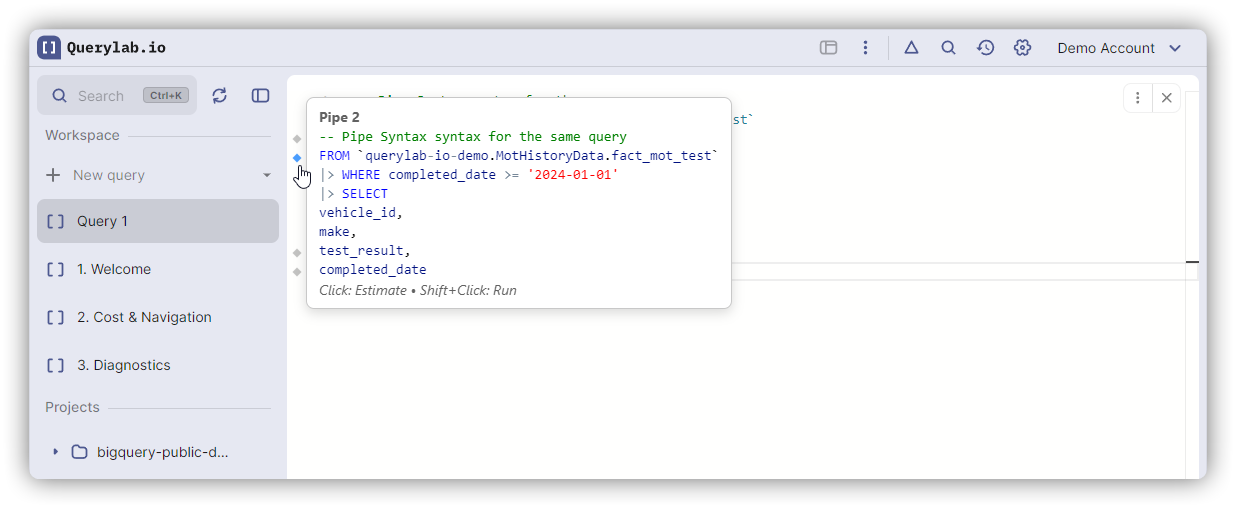Open the header three-dot overflow menu
The height and width of the screenshot is (508, 1236).
tap(865, 48)
